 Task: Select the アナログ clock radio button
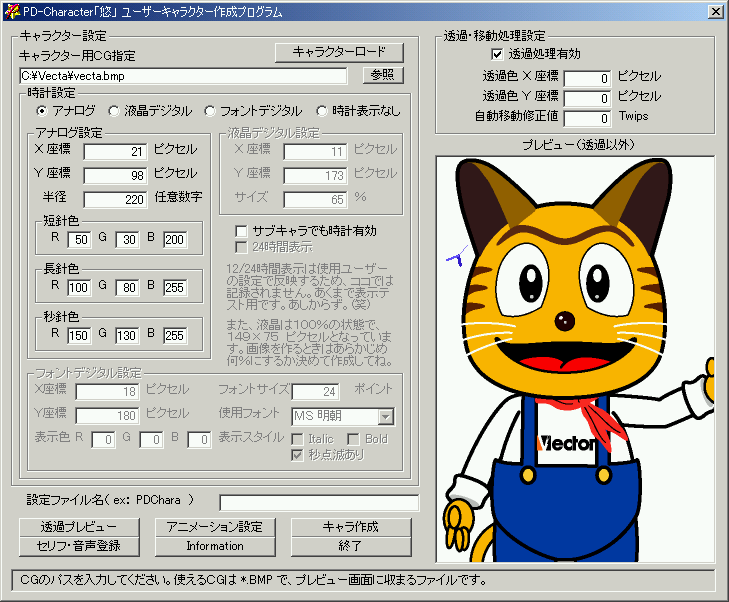click(x=42, y=111)
